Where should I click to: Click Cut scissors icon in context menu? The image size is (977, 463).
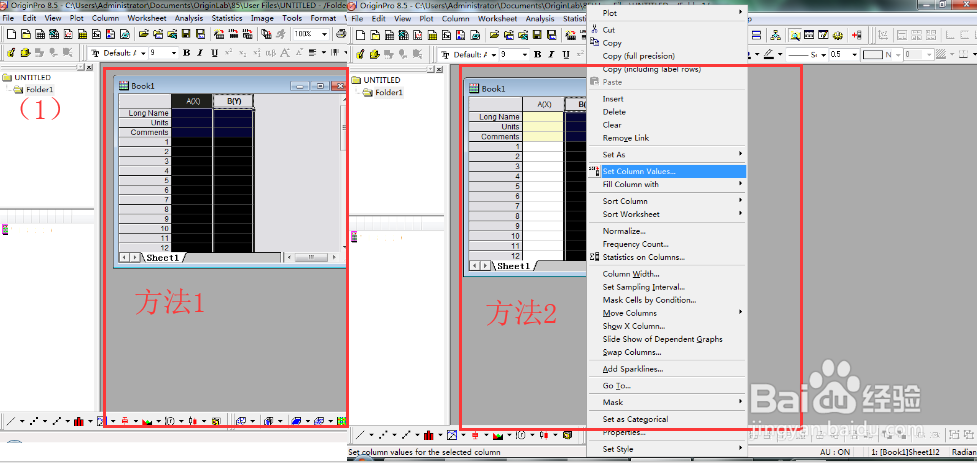(x=594, y=29)
